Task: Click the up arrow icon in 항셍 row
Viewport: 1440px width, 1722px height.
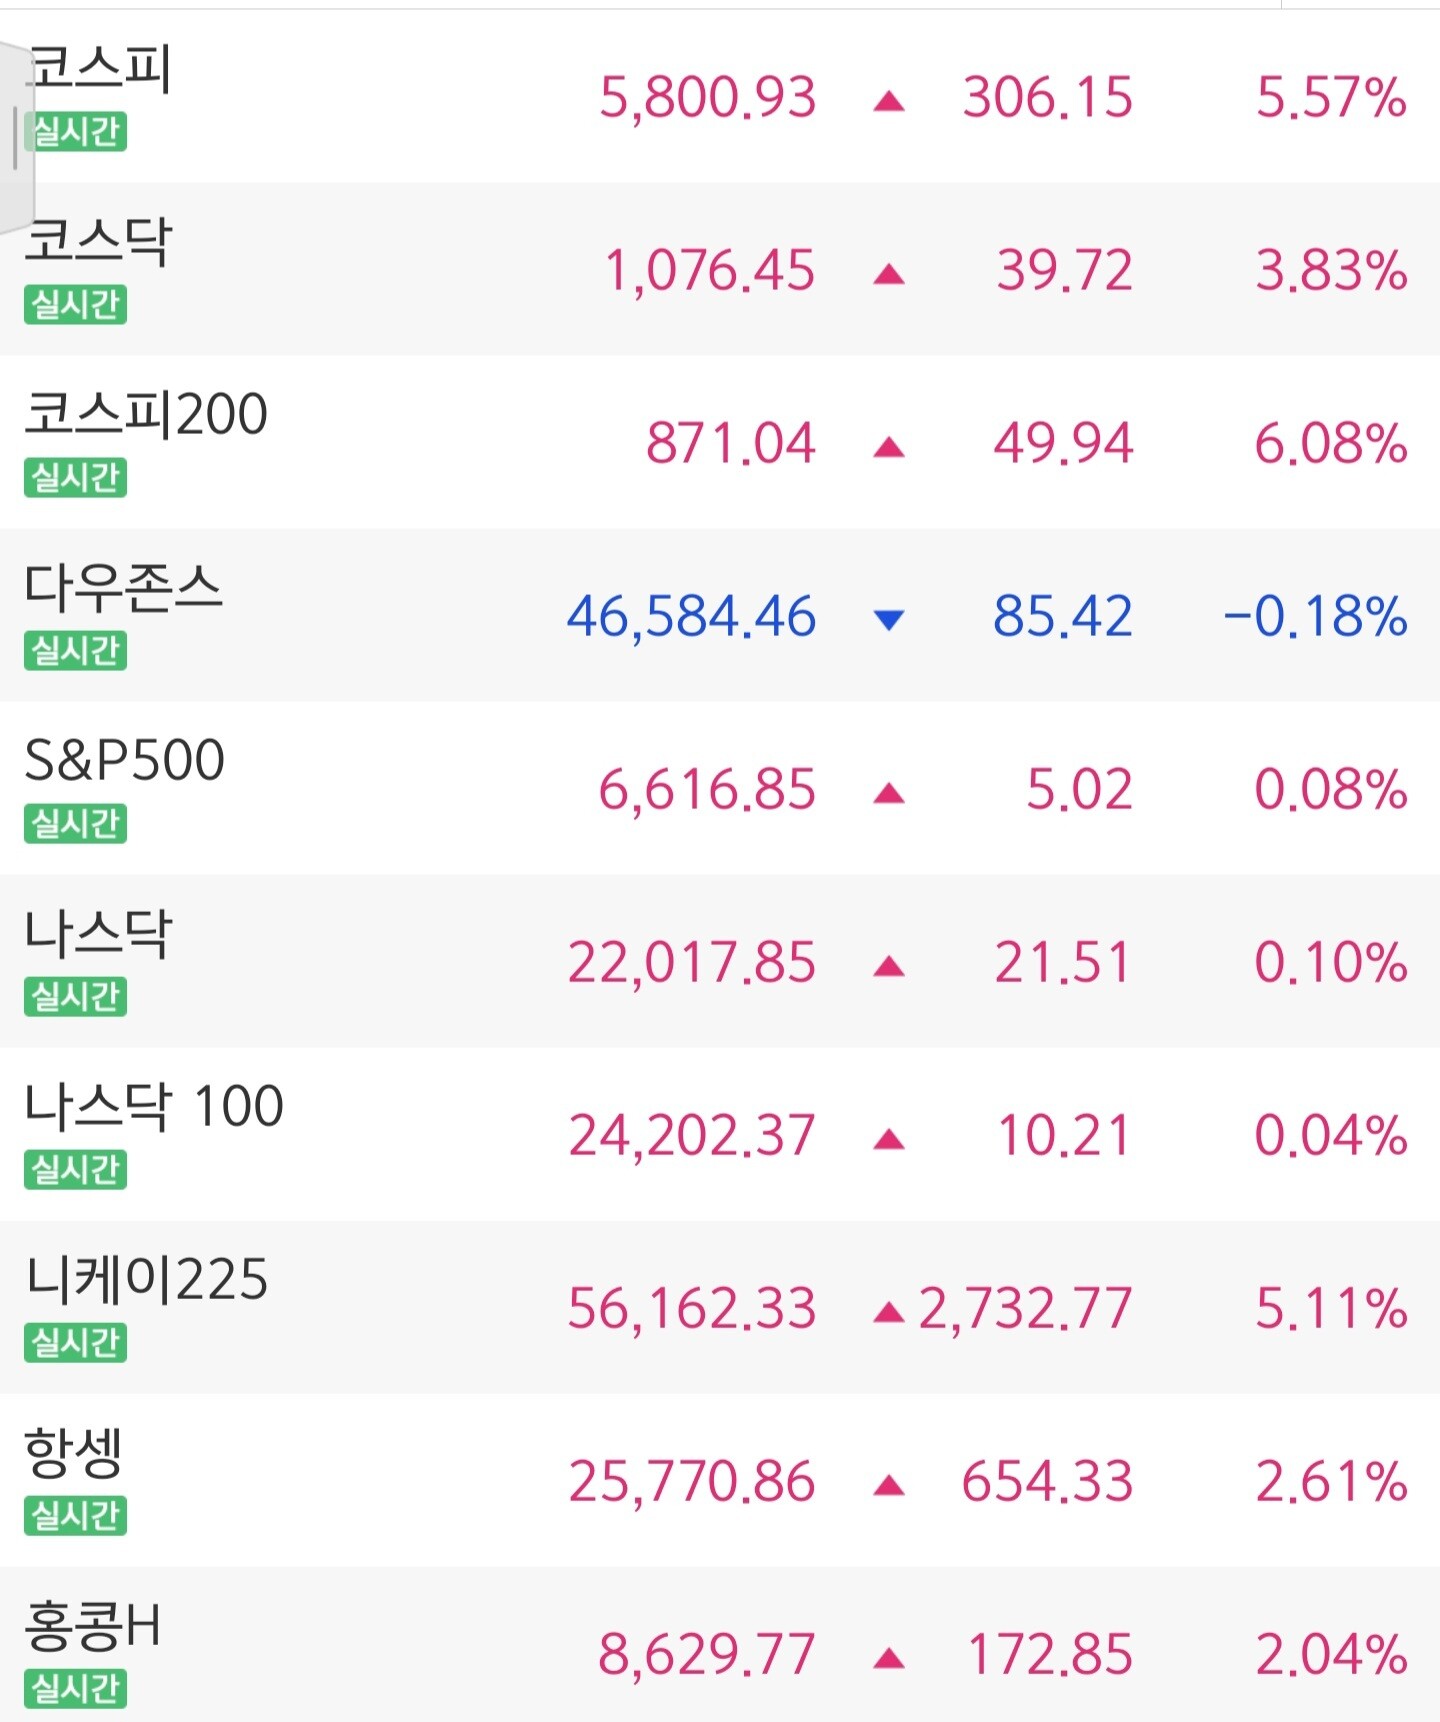Action: 888,1486
